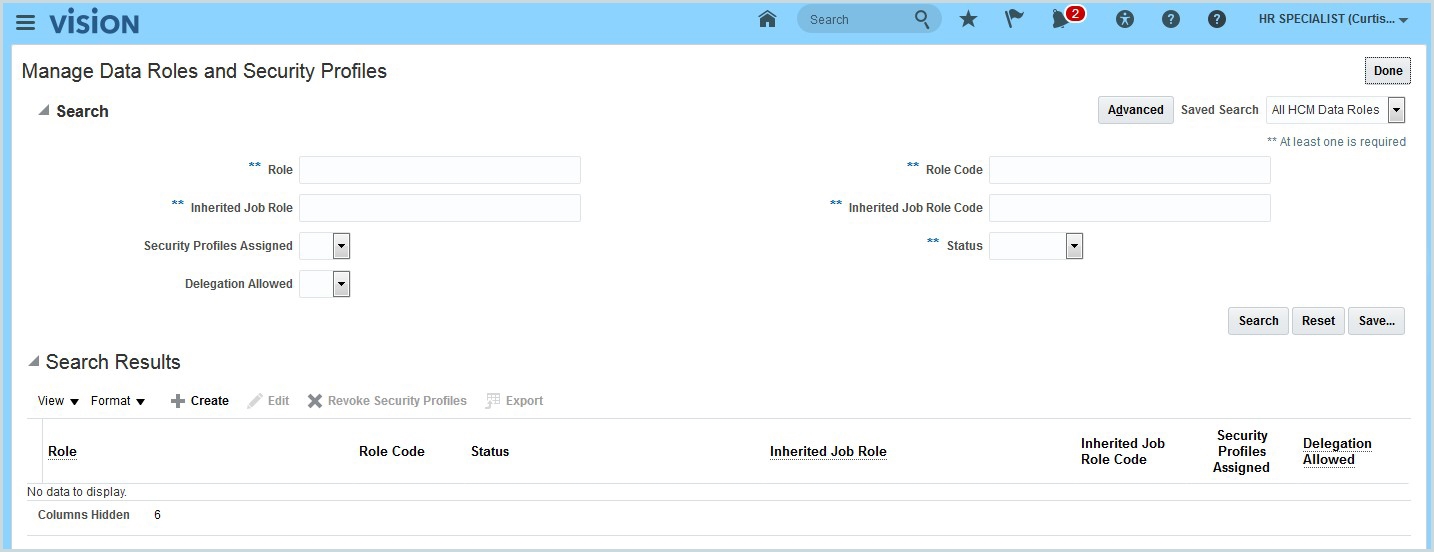Click the magnifying glass search icon
This screenshot has height=552, width=1434.
pos(922,19)
